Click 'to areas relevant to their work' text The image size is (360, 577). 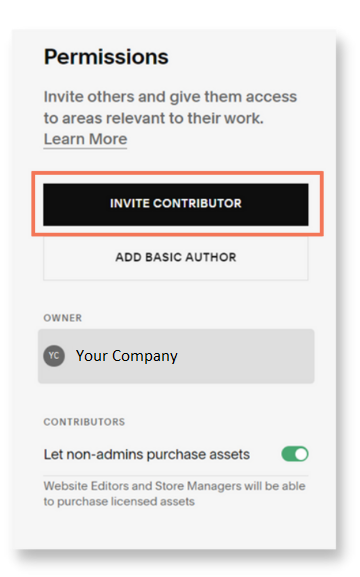[153, 118]
